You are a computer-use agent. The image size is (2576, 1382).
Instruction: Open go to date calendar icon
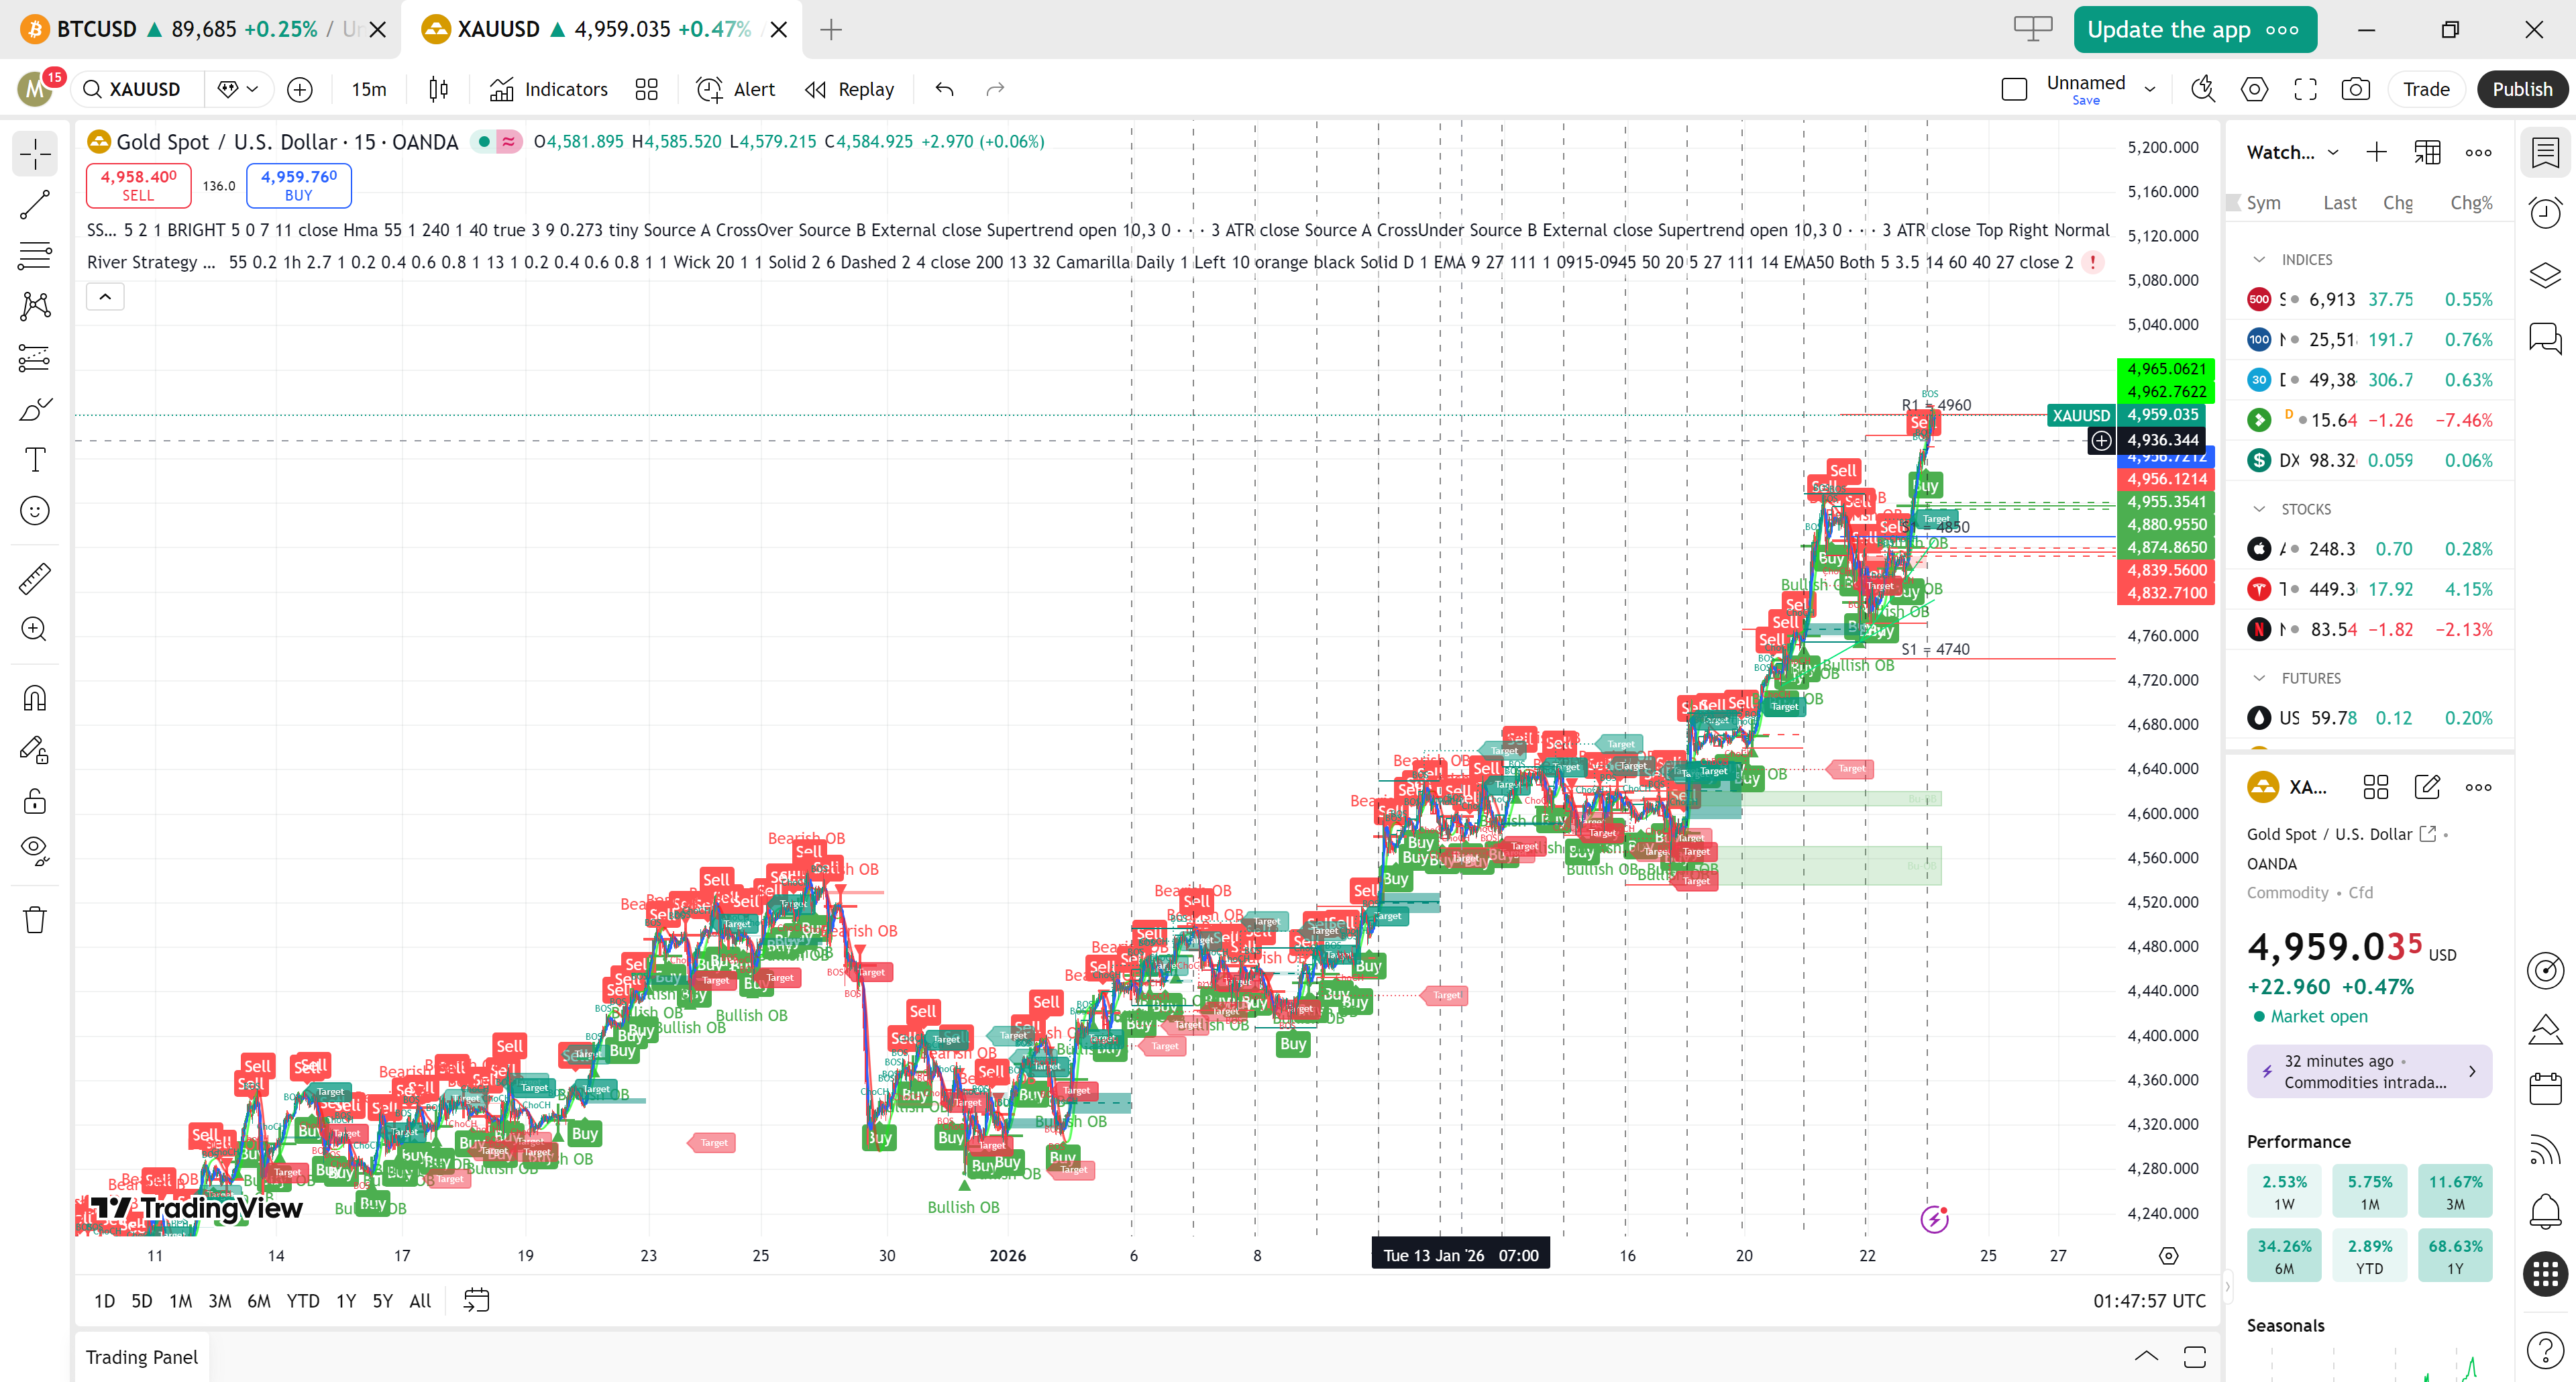pos(477,1300)
